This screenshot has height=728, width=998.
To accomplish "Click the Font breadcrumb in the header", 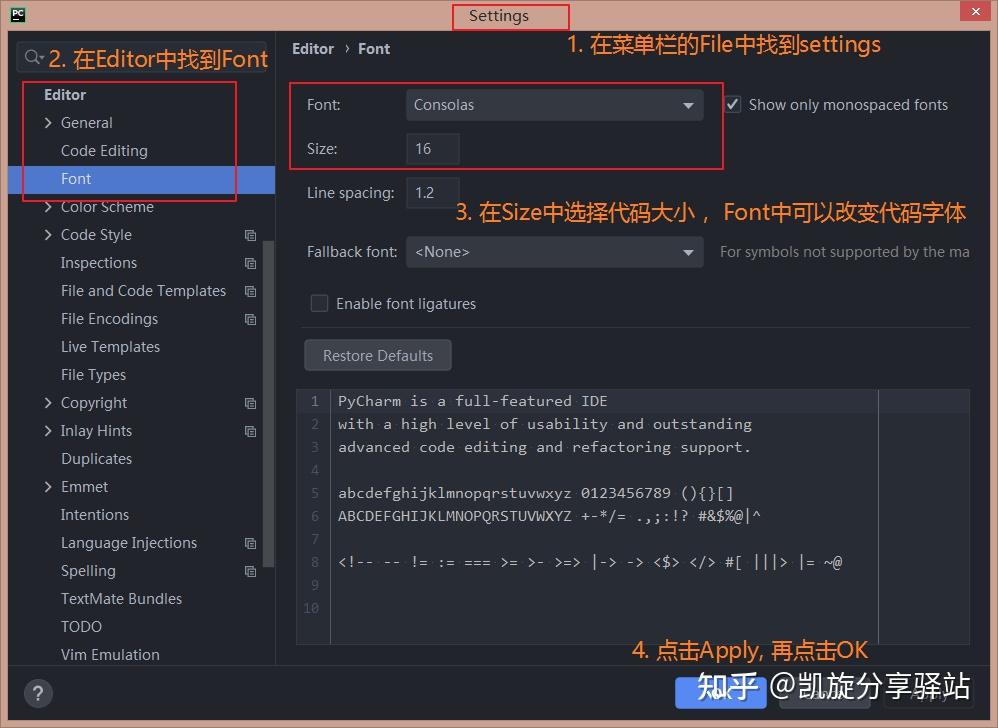I will pos(374,48).
